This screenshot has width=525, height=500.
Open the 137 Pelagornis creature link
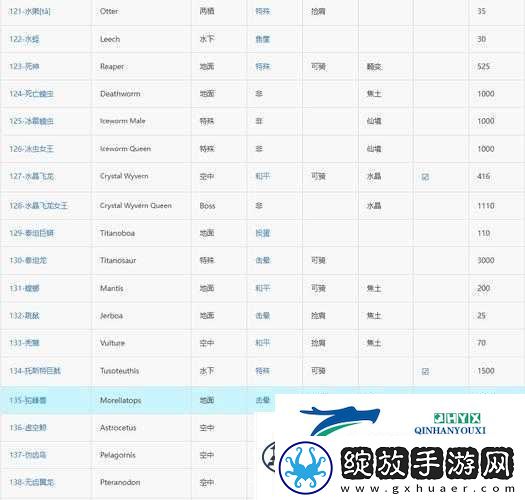(28, 455)
